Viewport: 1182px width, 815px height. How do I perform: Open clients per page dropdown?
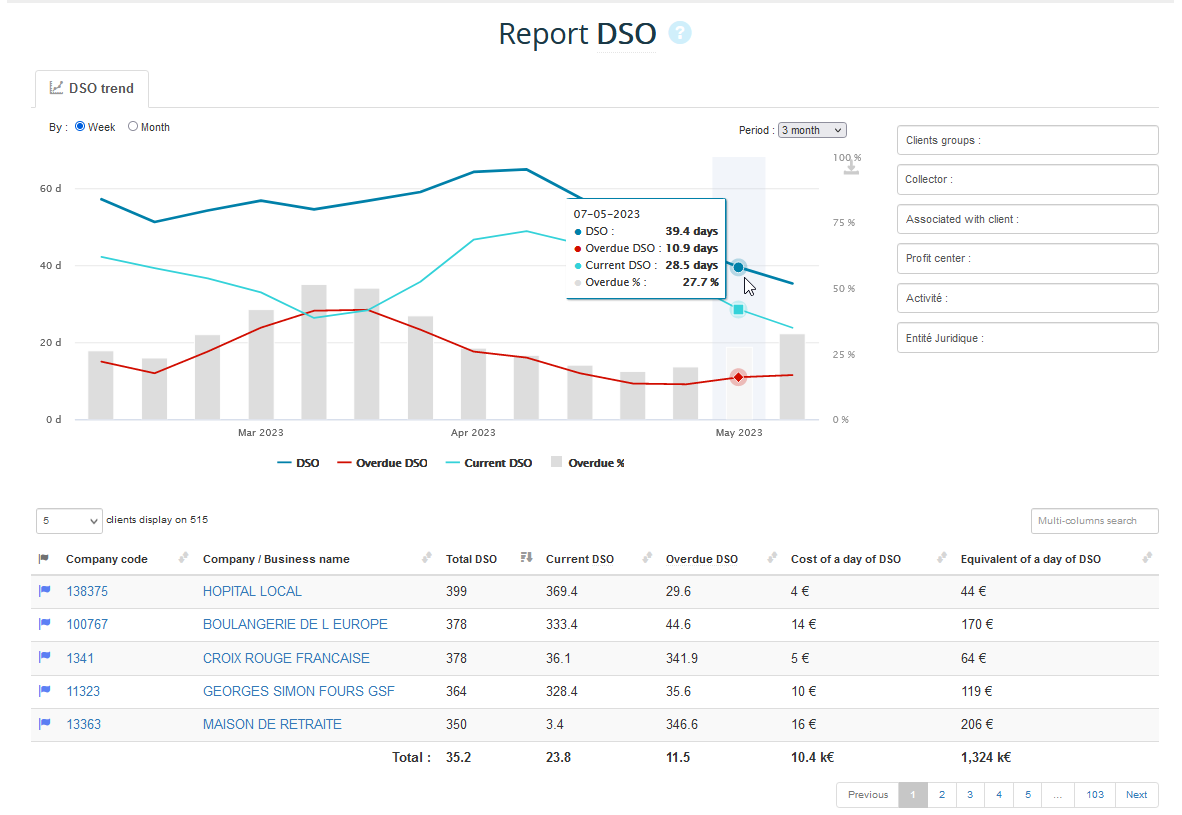(69, 520)
